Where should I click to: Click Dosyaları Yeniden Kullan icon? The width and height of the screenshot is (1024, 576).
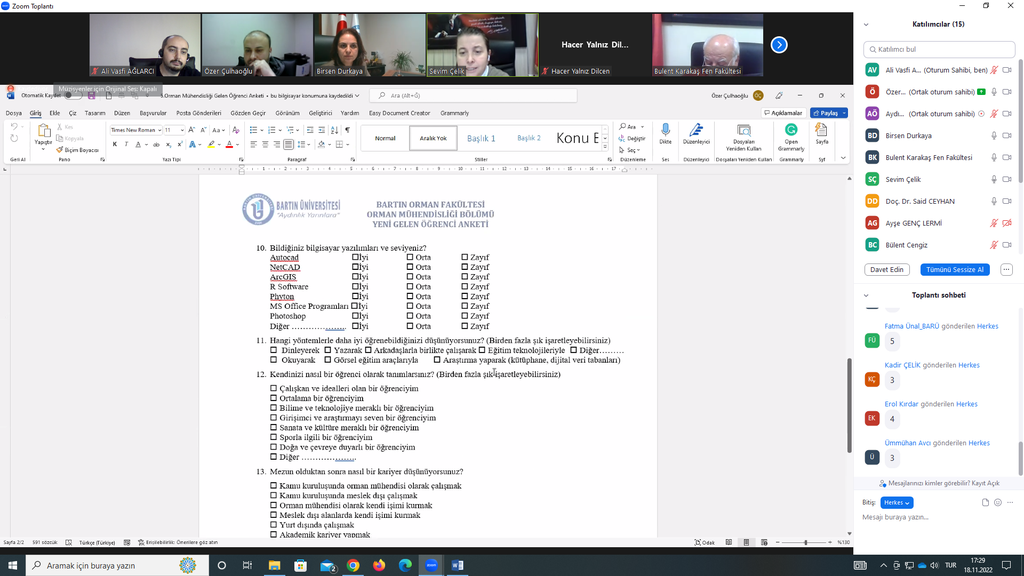tap(744, 131)
